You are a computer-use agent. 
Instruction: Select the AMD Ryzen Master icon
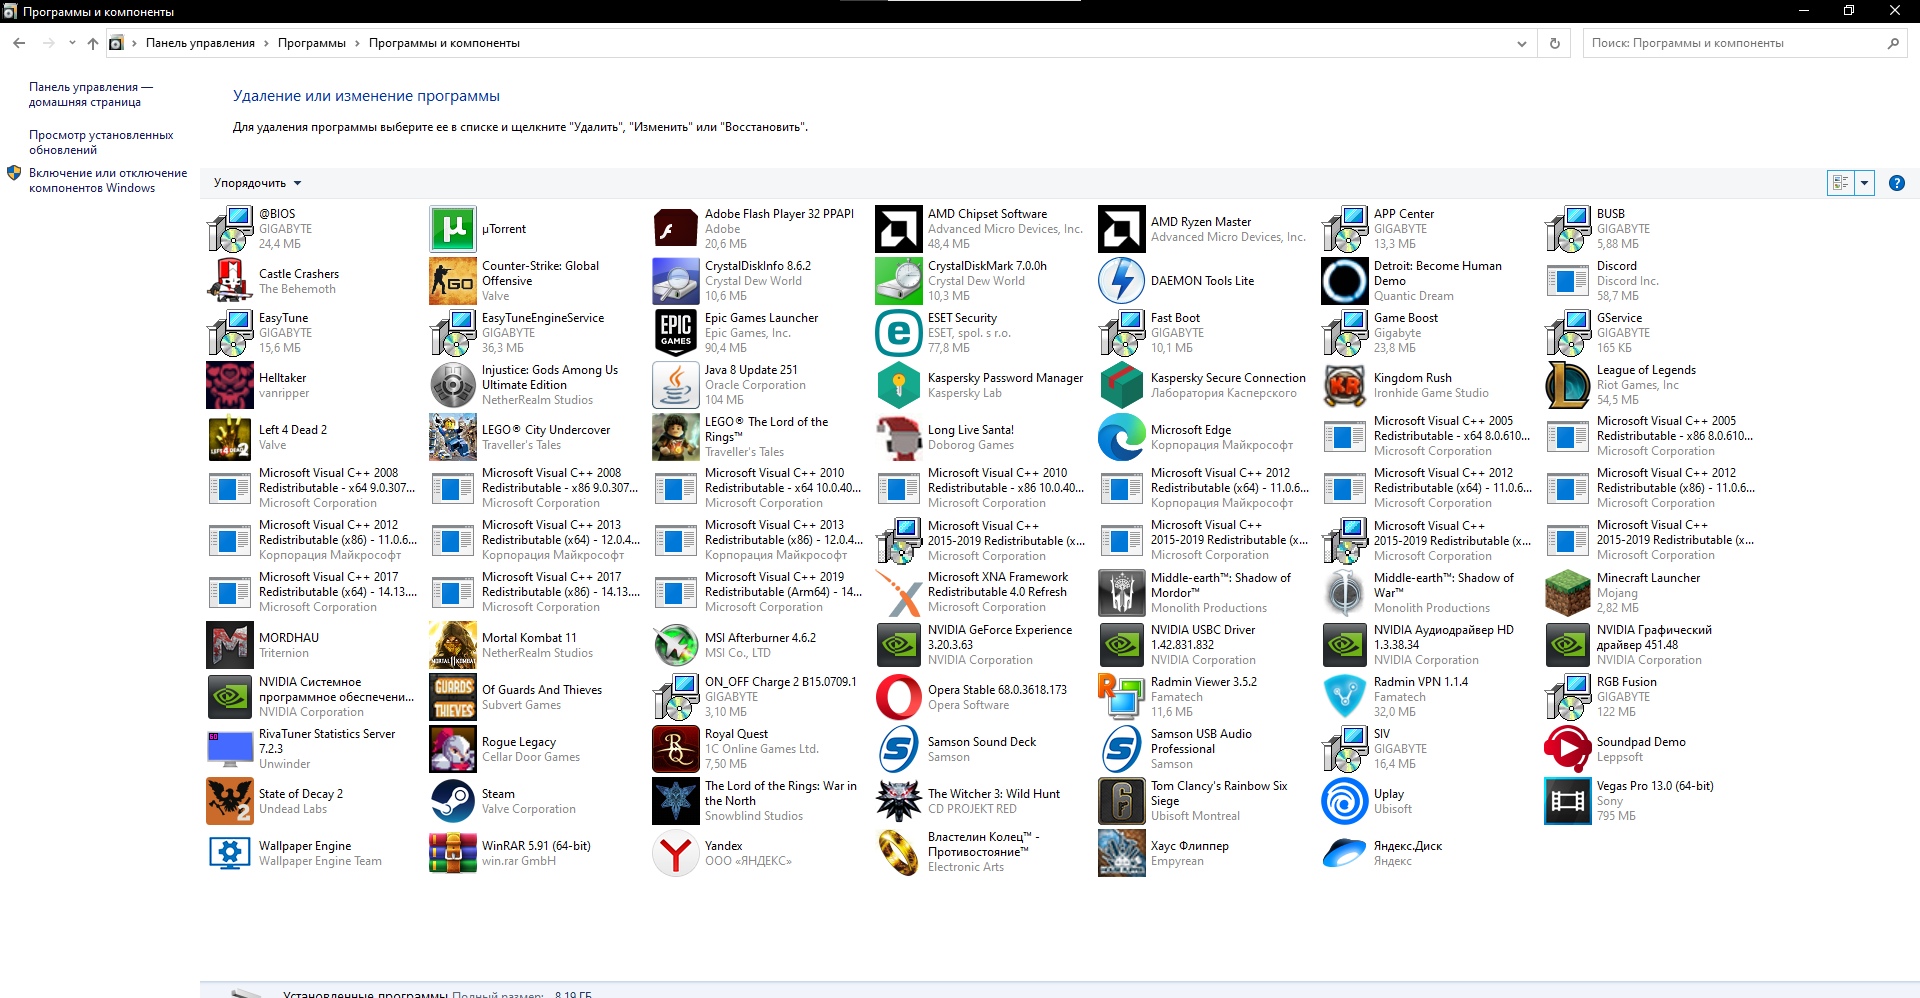(1122, 229)
